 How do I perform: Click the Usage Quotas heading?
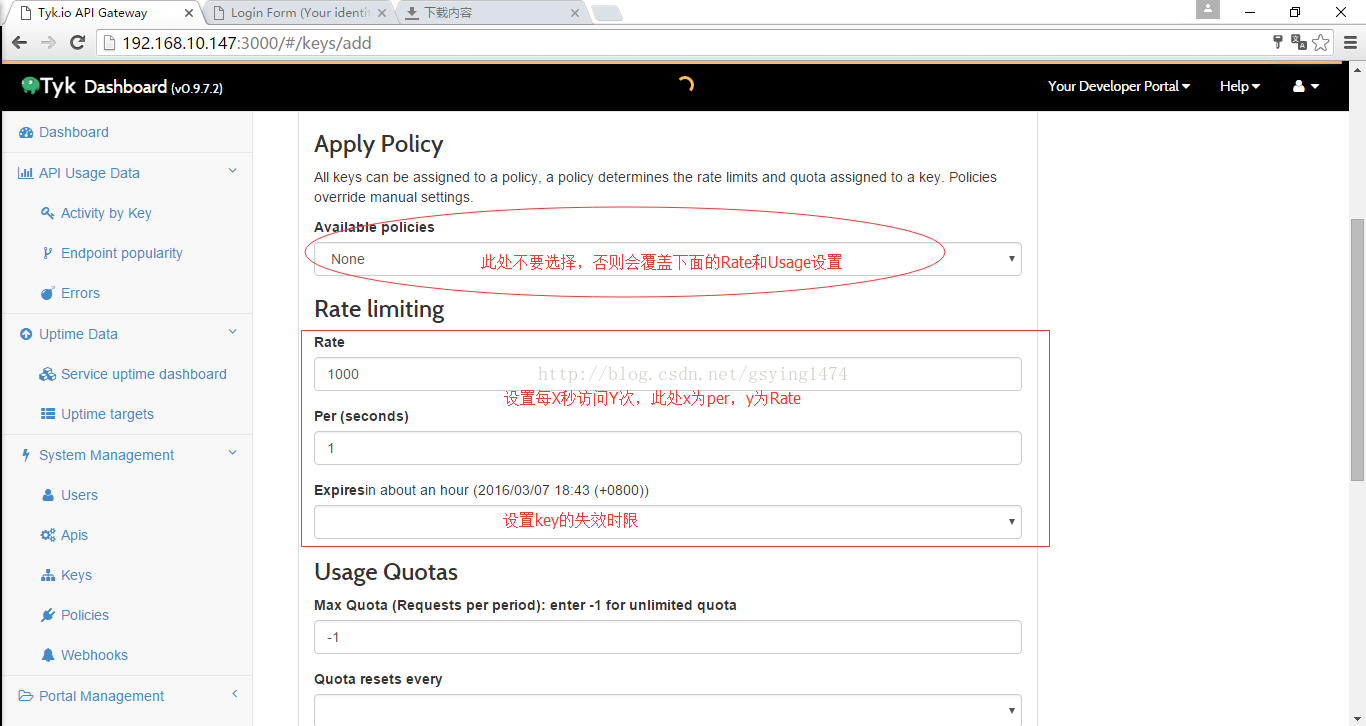386,572
